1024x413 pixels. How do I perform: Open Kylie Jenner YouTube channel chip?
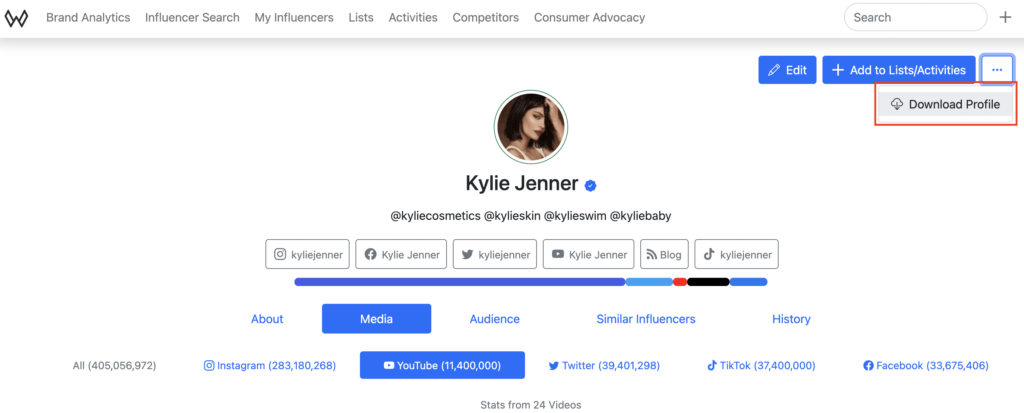[588, 254]
